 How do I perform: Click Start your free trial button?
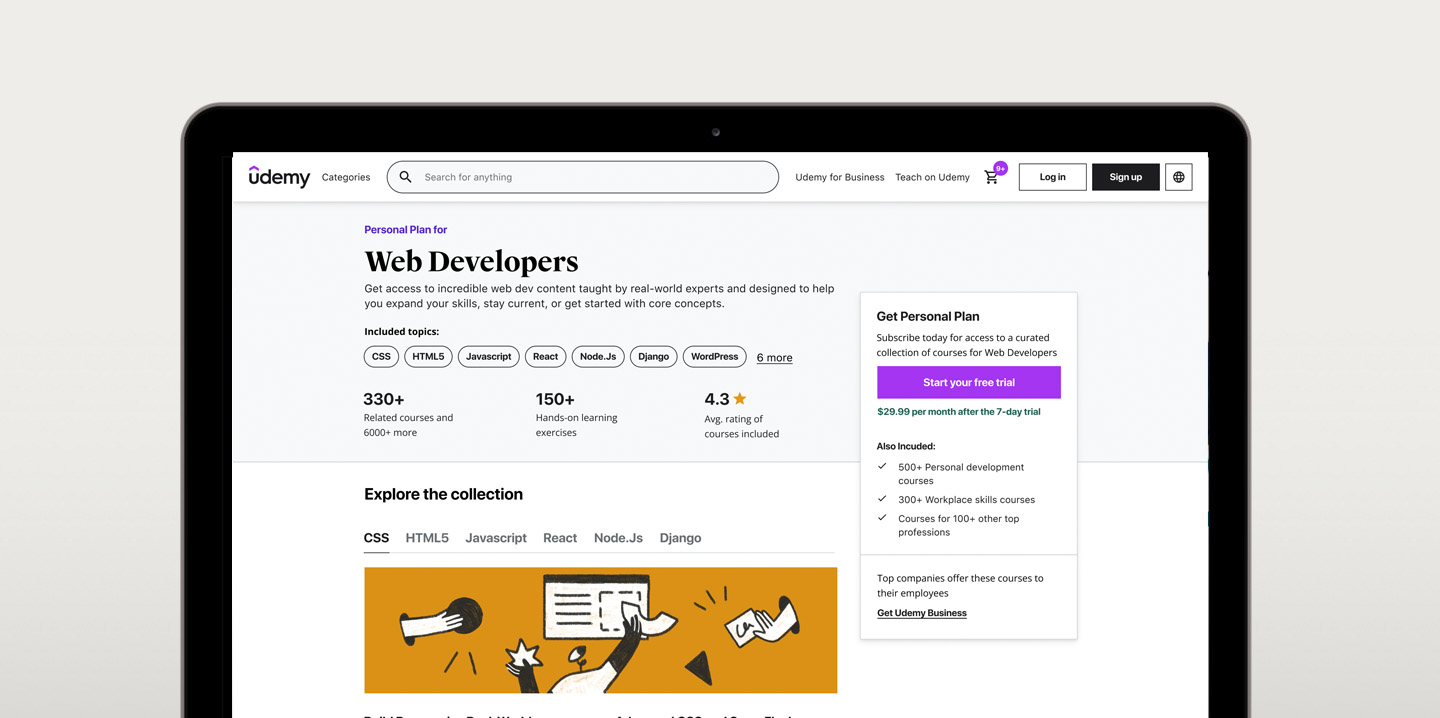pyautogui.click(x=969, y=382)
